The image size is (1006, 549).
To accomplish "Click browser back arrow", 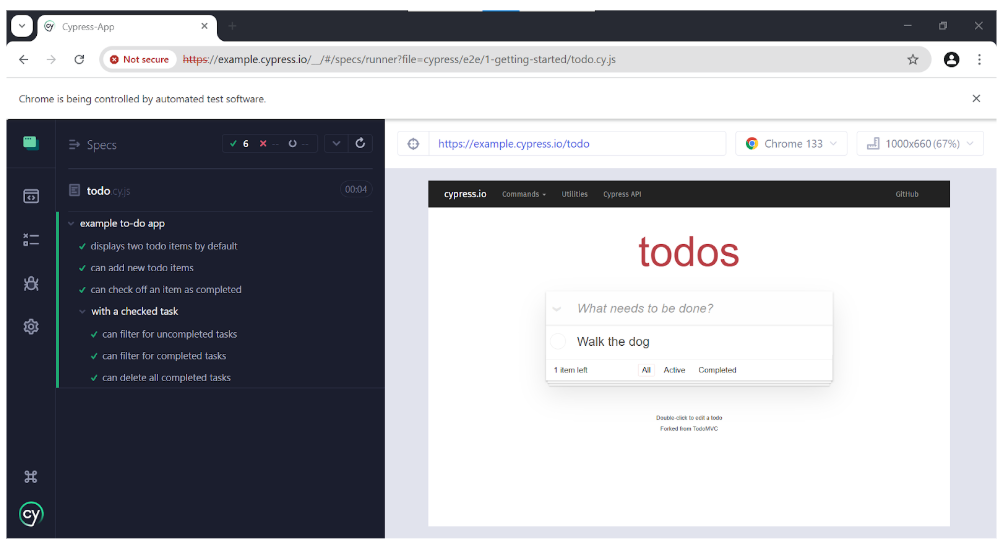I will click(24, 60).
